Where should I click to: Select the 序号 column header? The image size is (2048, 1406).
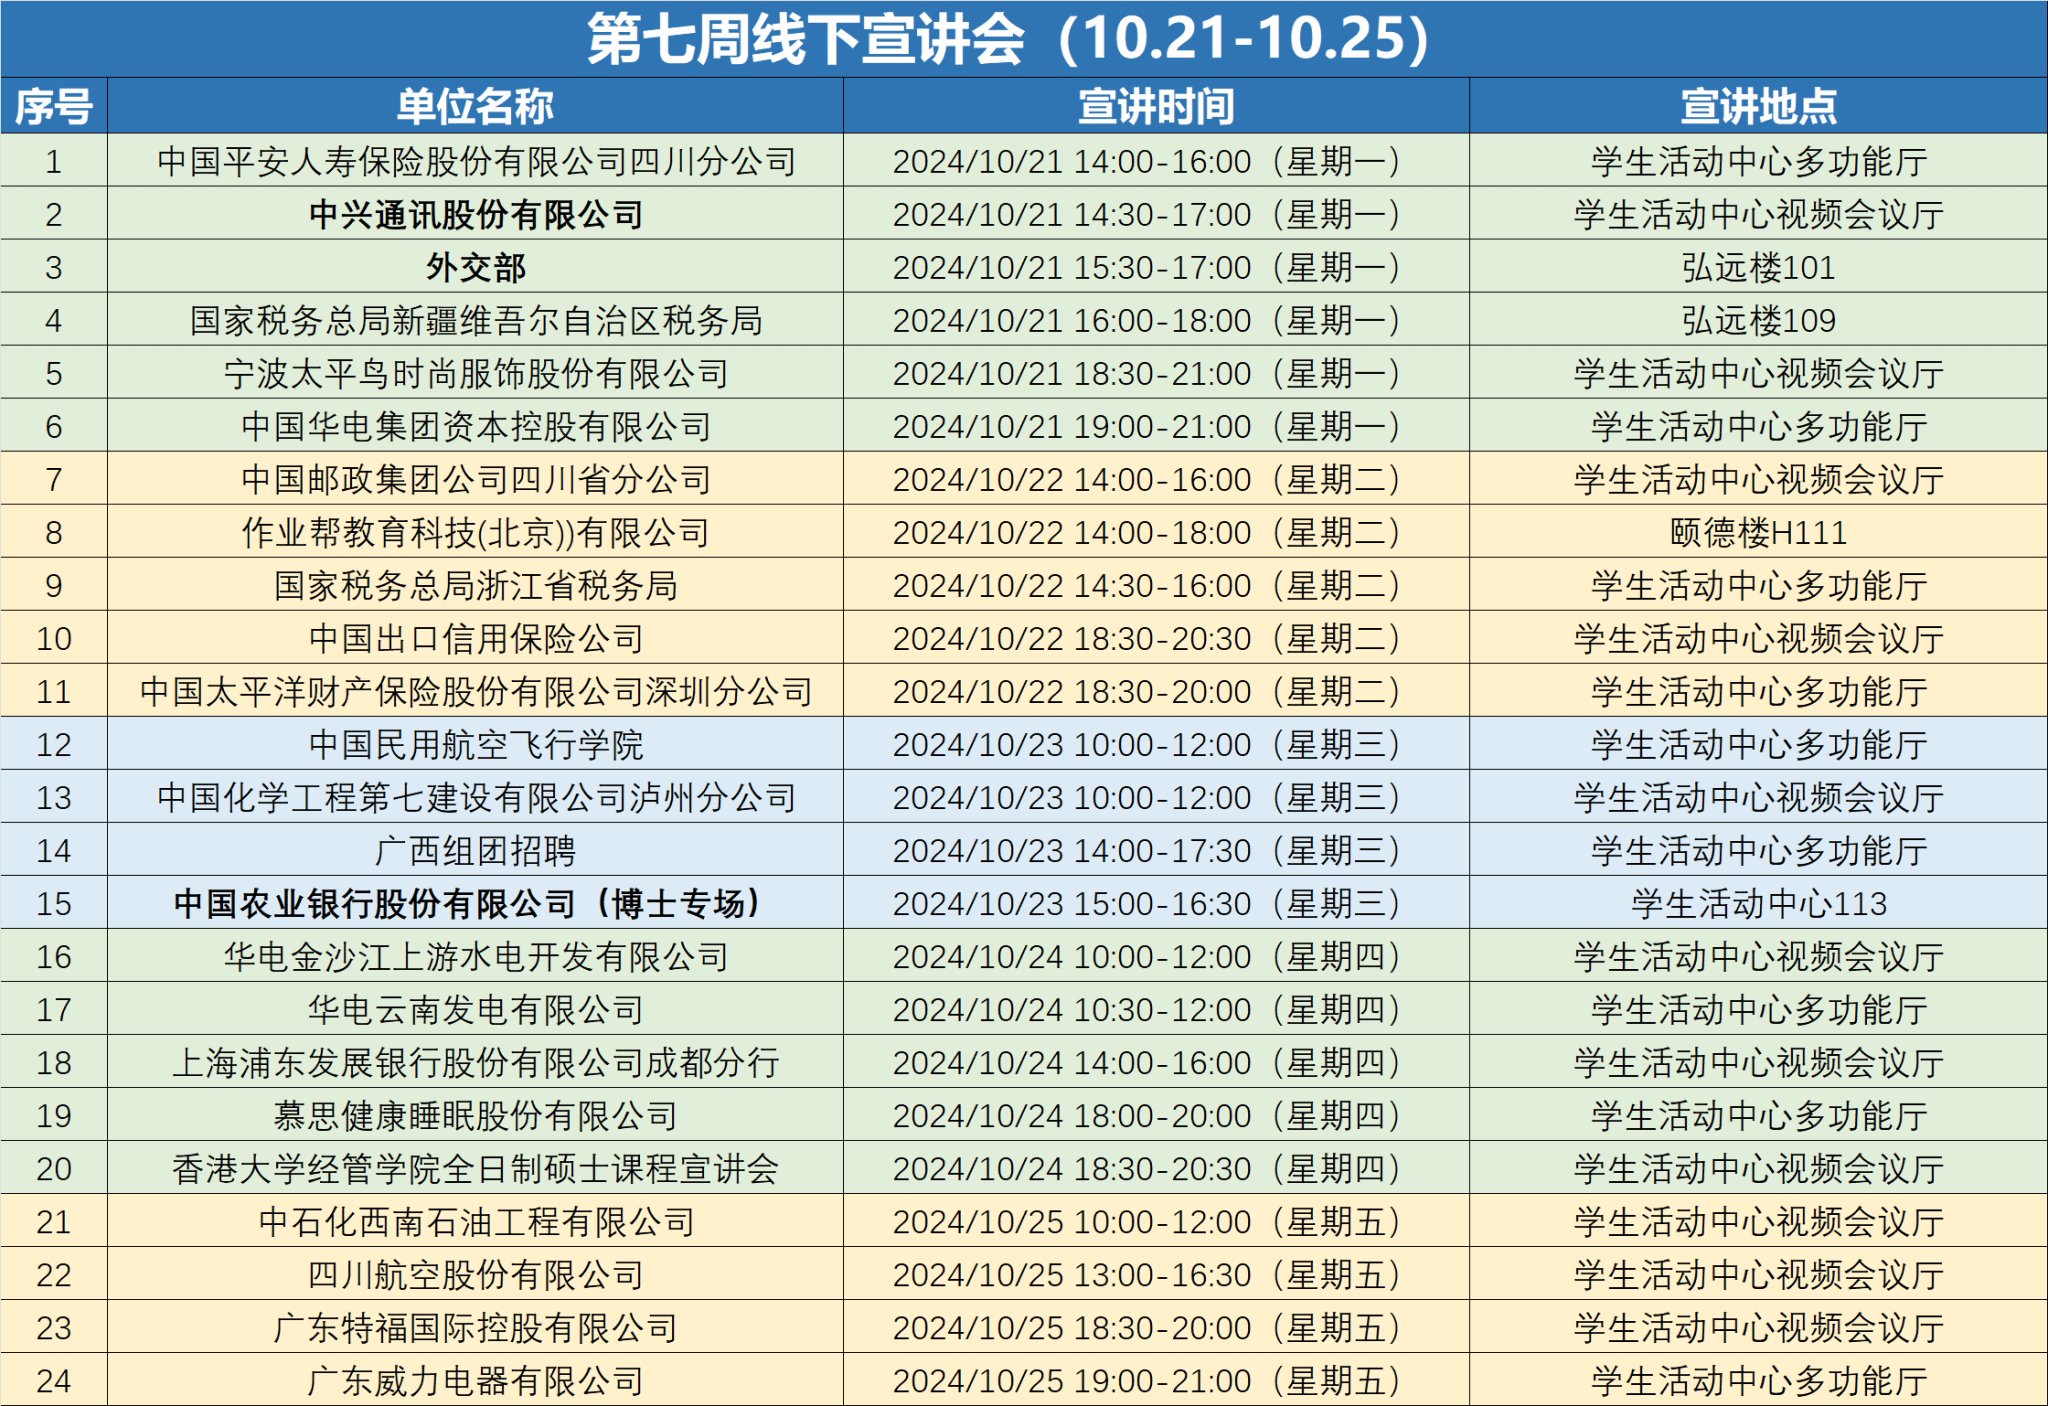point(54,106)
